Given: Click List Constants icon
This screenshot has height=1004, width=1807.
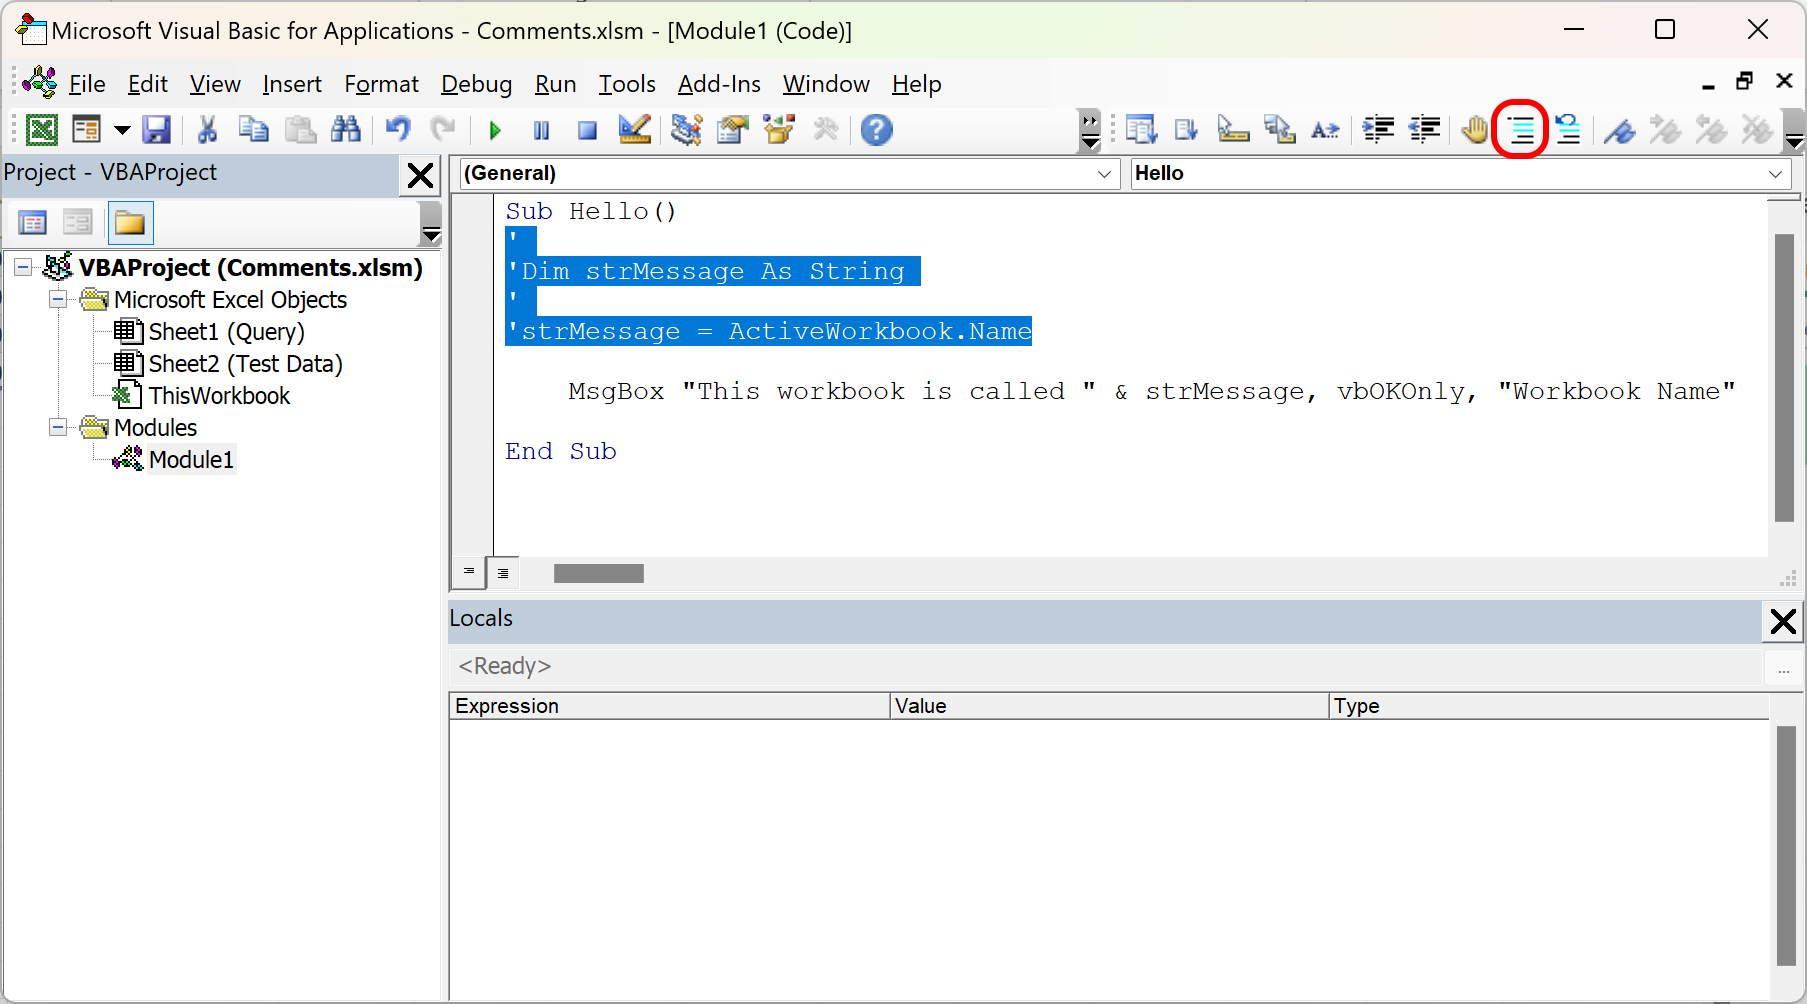Looking at the screenshot, I should (1187, 130).
